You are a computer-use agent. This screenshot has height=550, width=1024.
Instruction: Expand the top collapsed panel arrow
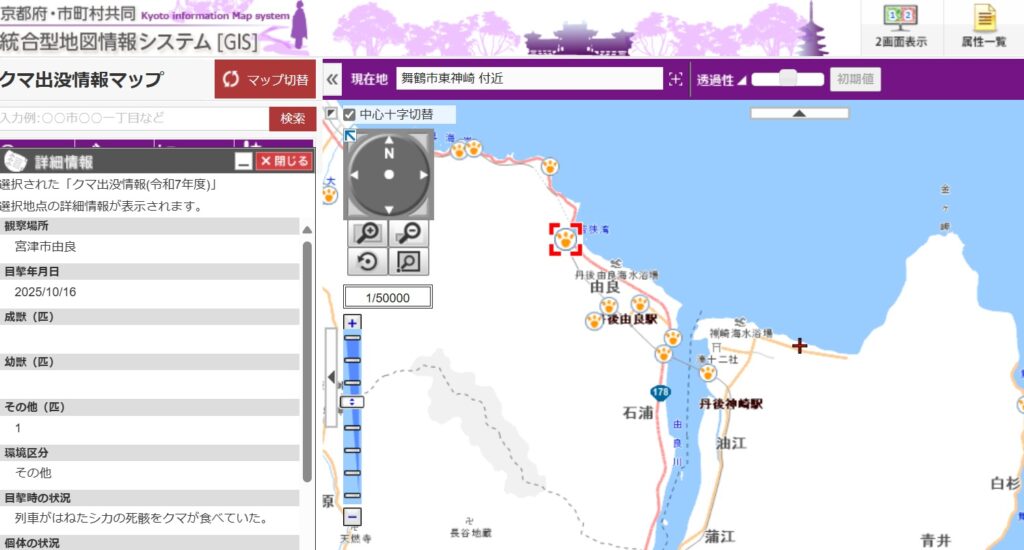click(799, 114)
